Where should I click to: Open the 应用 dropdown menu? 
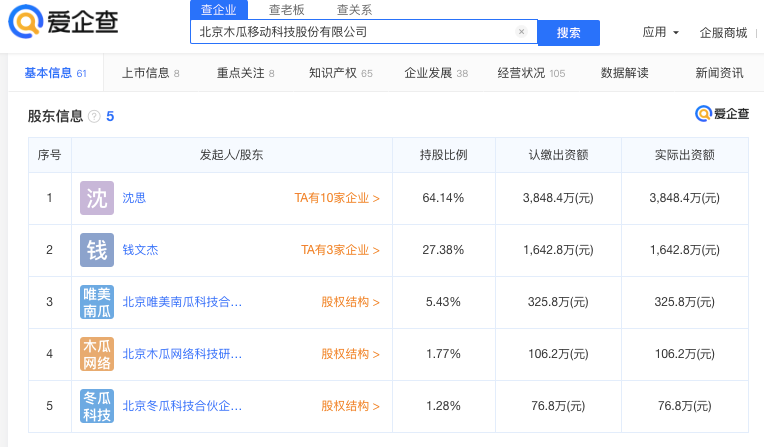660,32
